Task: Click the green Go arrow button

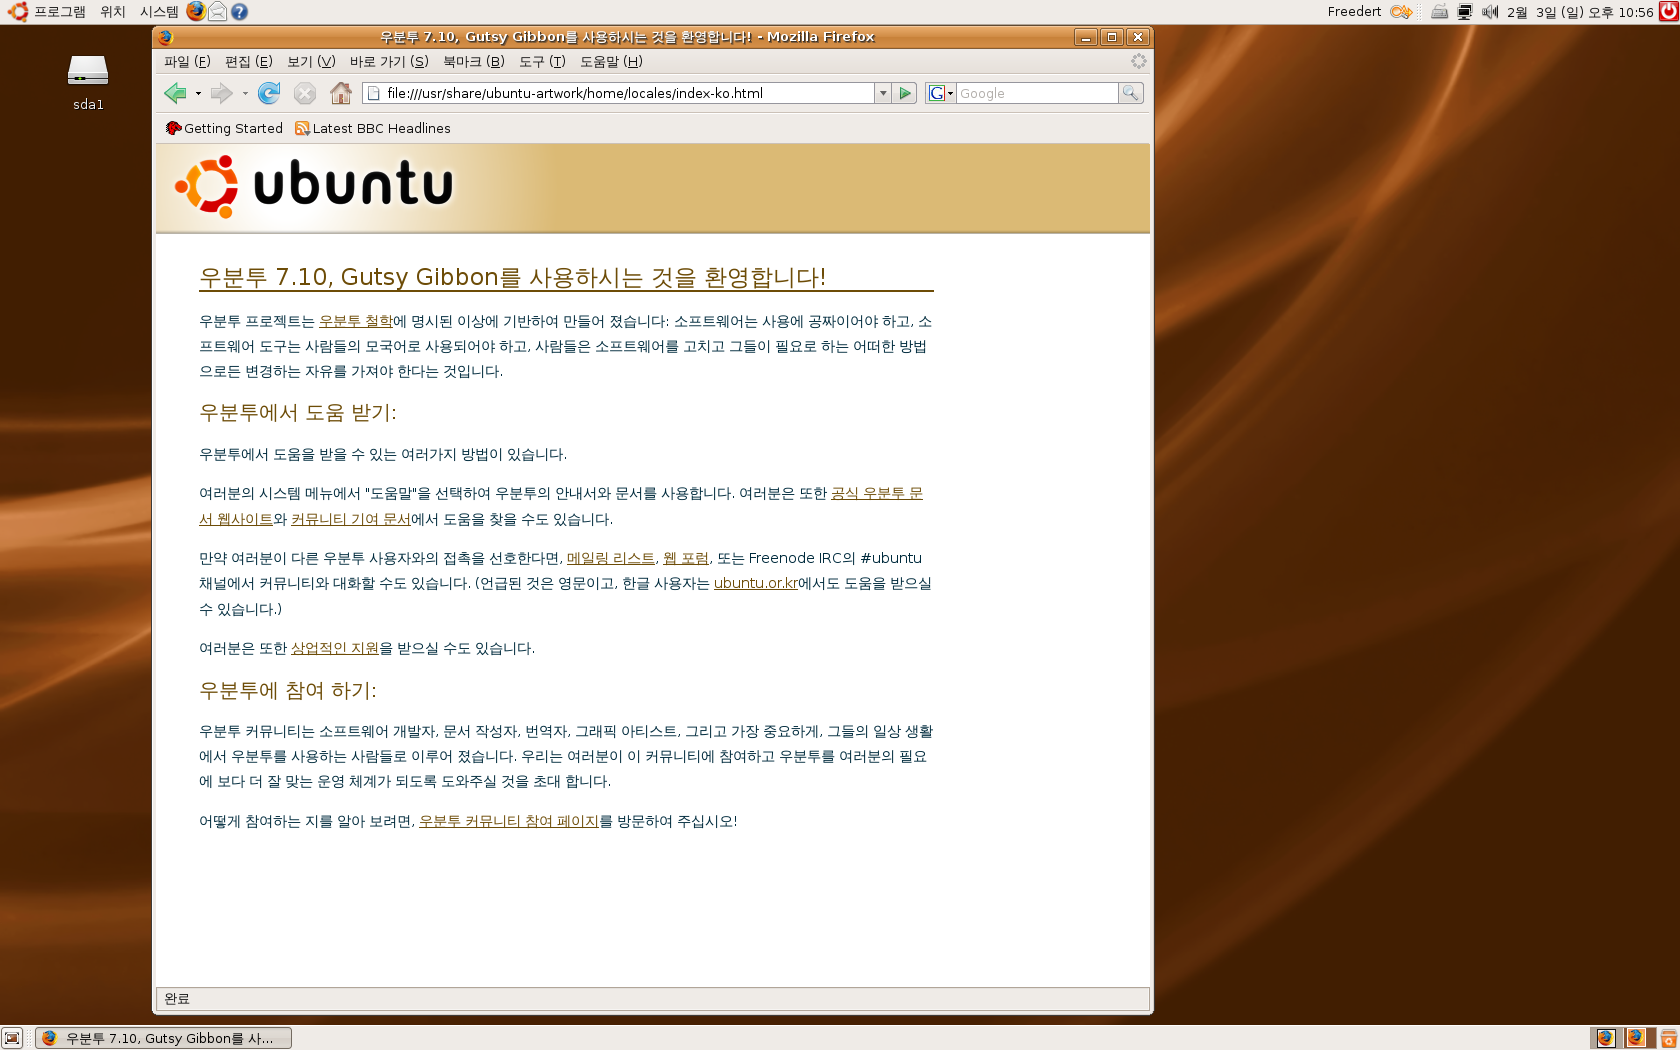Action: coord(905,93)
